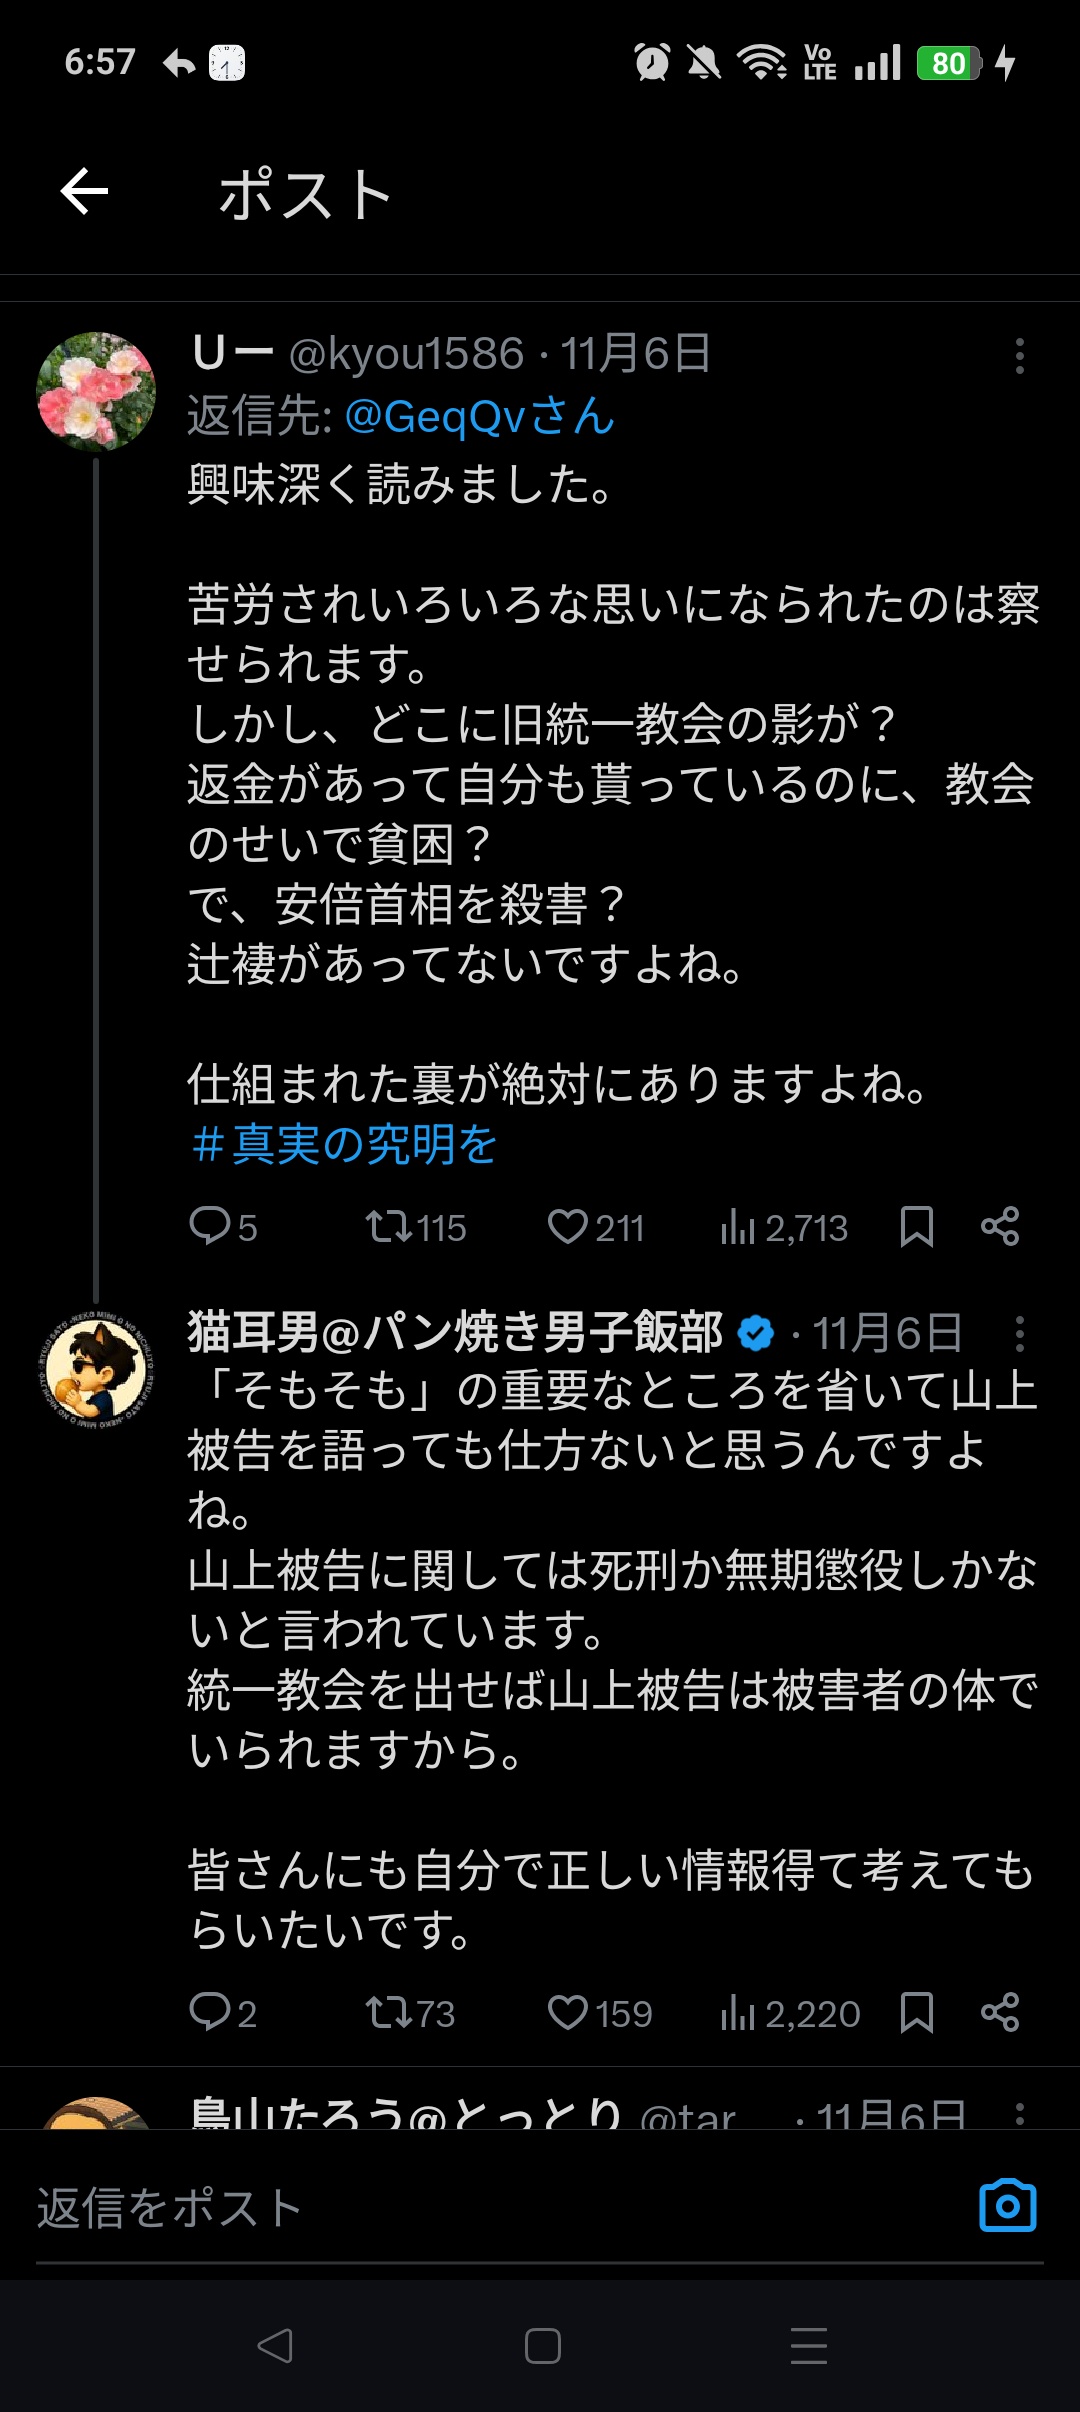This screenshot has width=1080, height=2412.
Task: Open three-dot menu on Uー's post
Action: coord(1019,356)
